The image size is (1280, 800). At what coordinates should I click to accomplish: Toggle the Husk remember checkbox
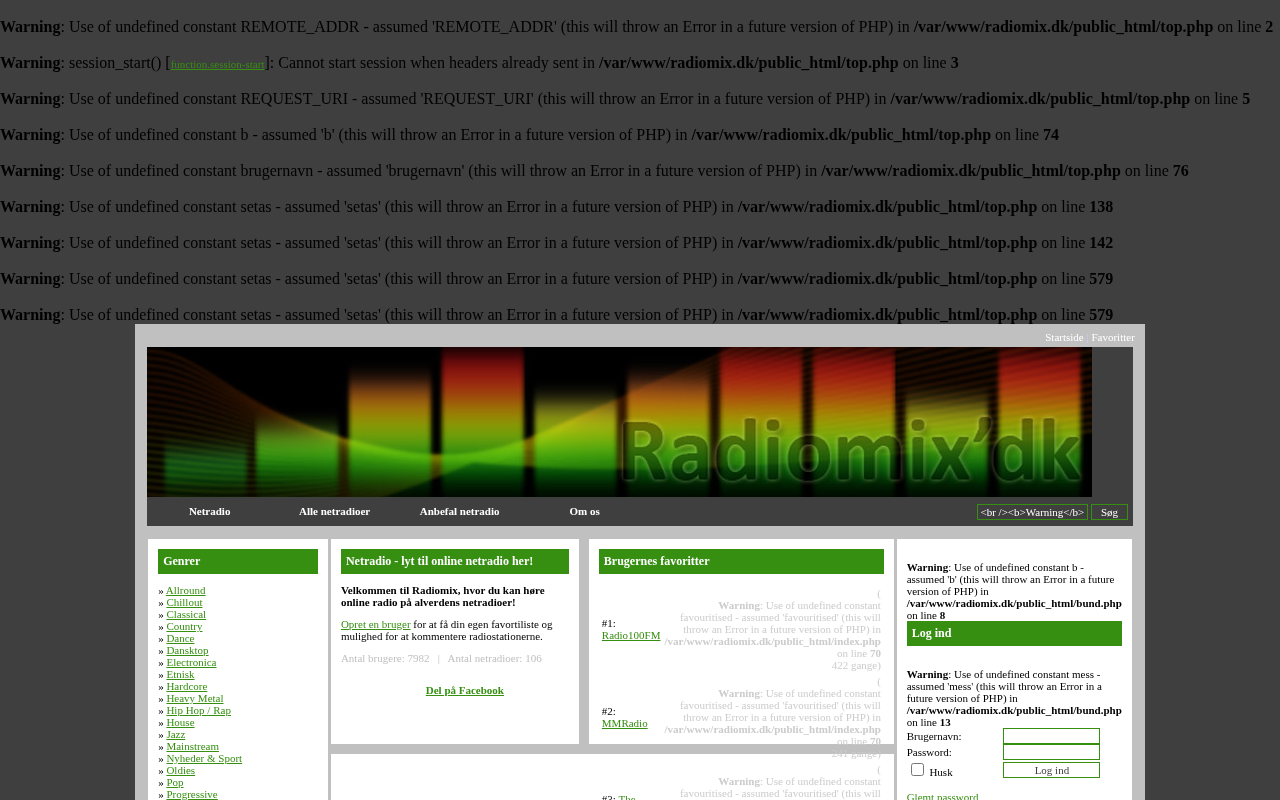[x=917, y=770]
